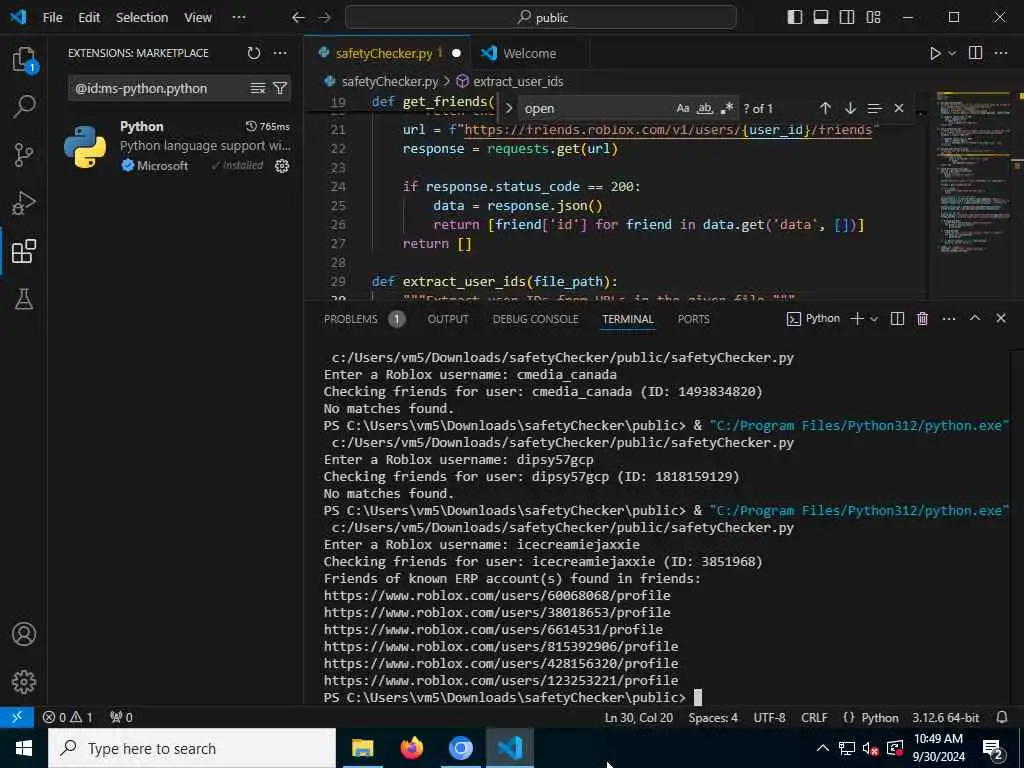Open the Testing flask icon view
Viewport: 1024px width, 768px height.
click(24, 299)
